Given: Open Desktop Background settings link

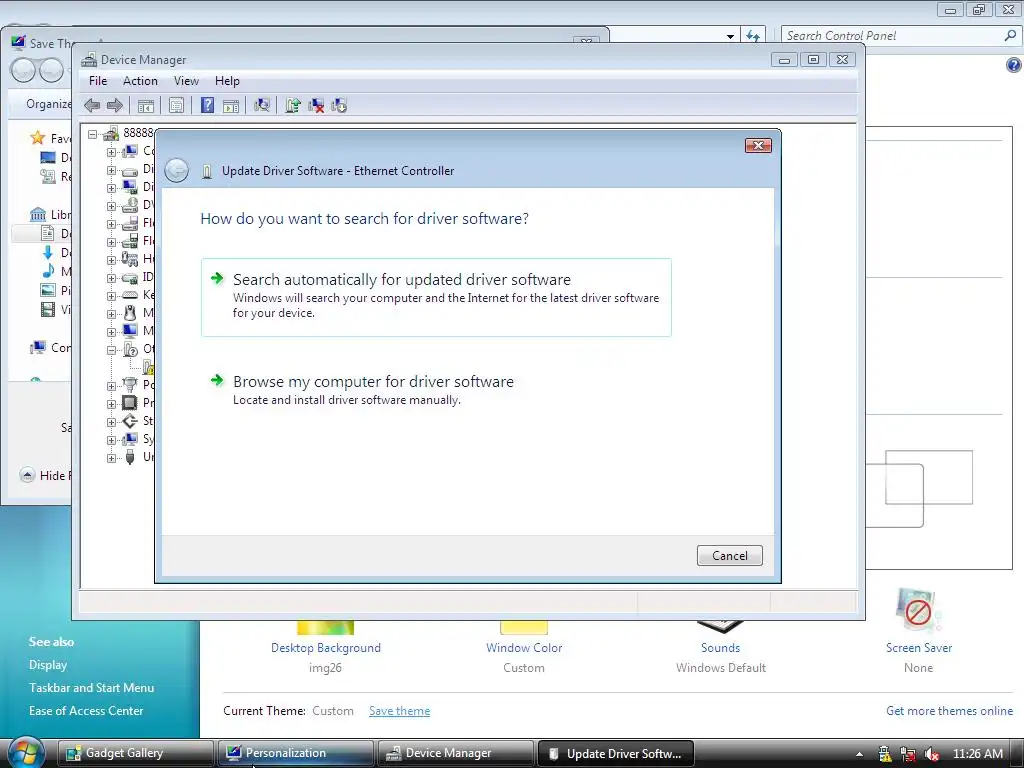Looking at the screenshot, I should click(326, 648).
